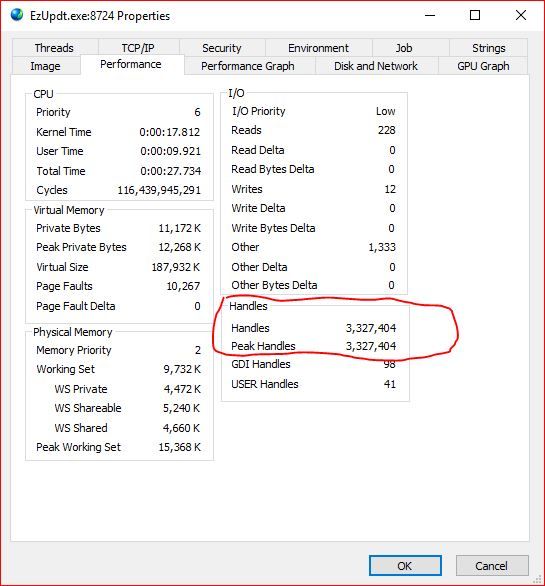
Task: Open the TCP/IP tab
Action: point(138,48)
